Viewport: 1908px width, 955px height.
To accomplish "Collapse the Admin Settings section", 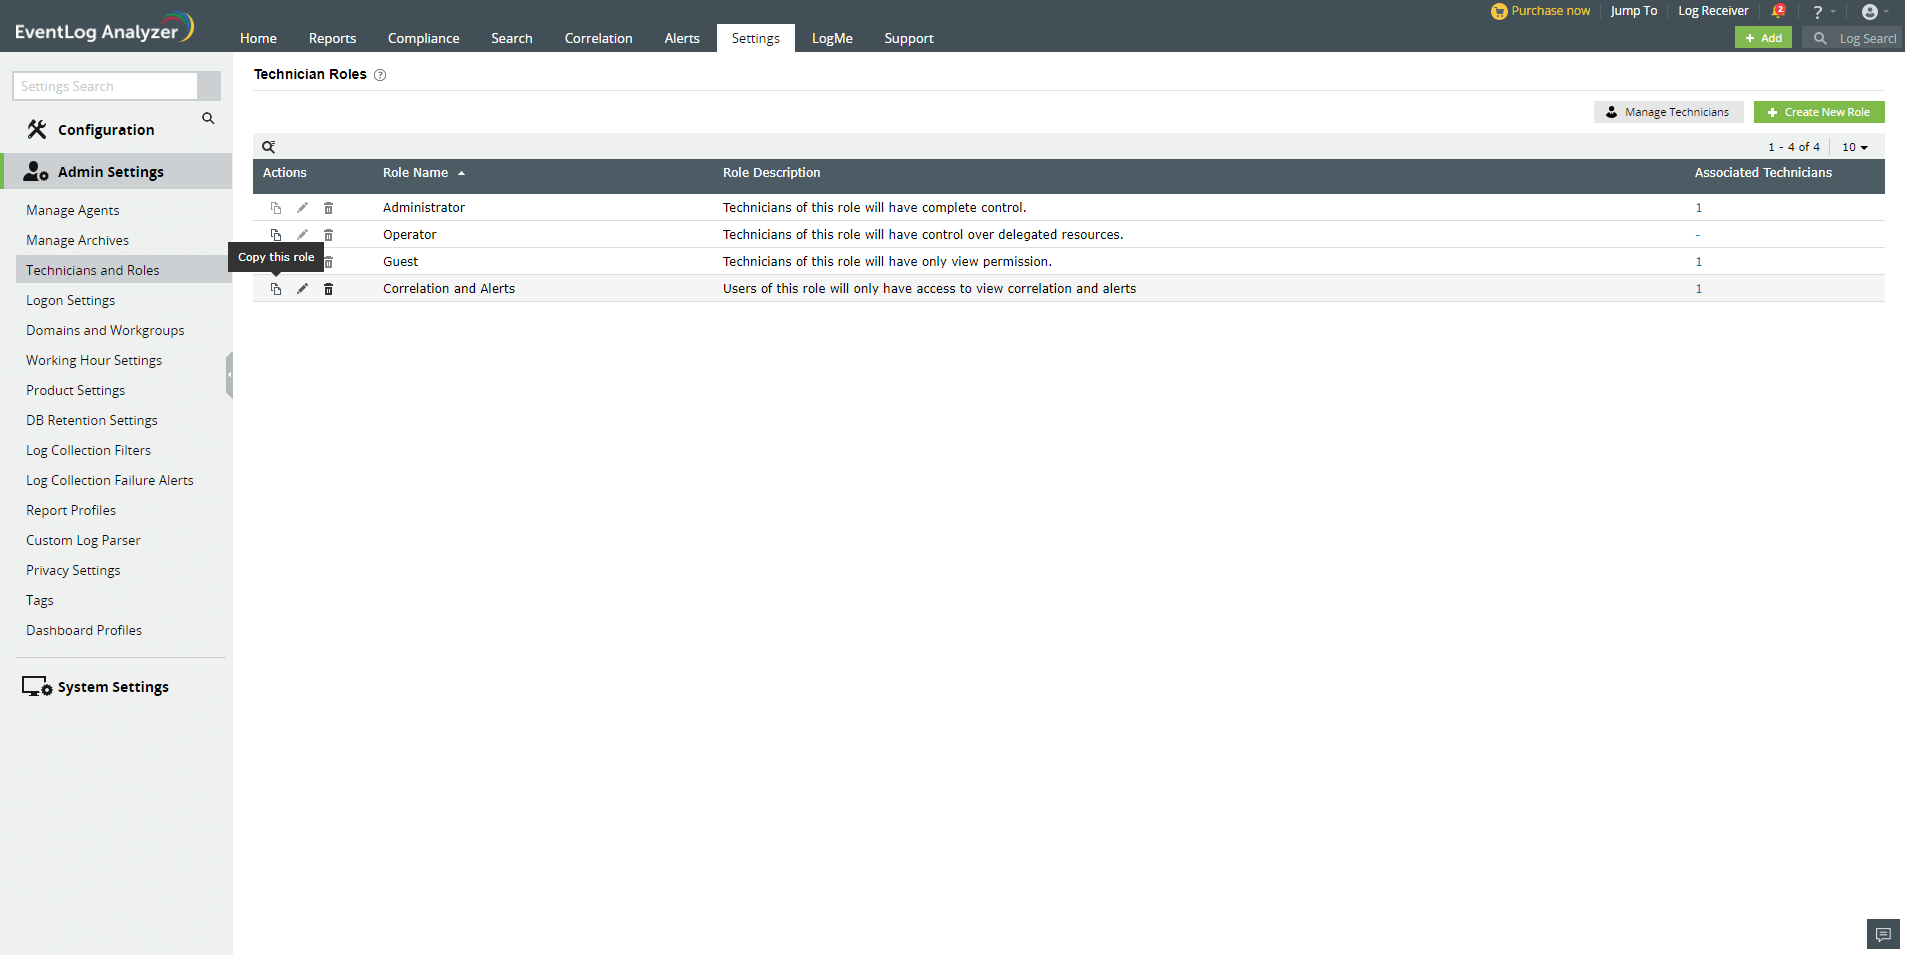I will [x=111, y=172].
